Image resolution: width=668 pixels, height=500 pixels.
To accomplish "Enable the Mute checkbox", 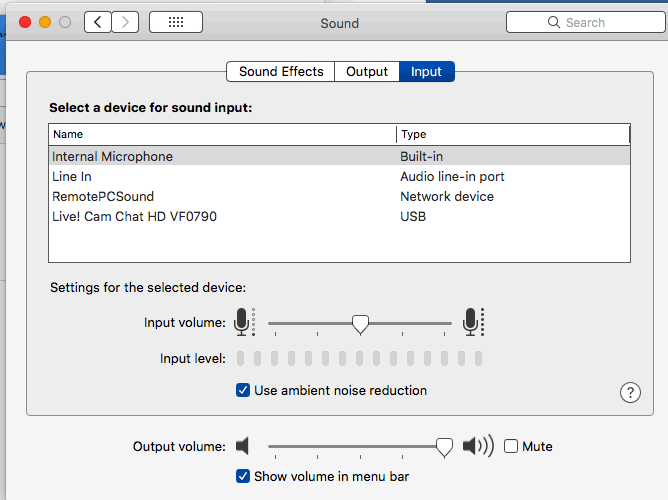I will [x=511, y=447].
